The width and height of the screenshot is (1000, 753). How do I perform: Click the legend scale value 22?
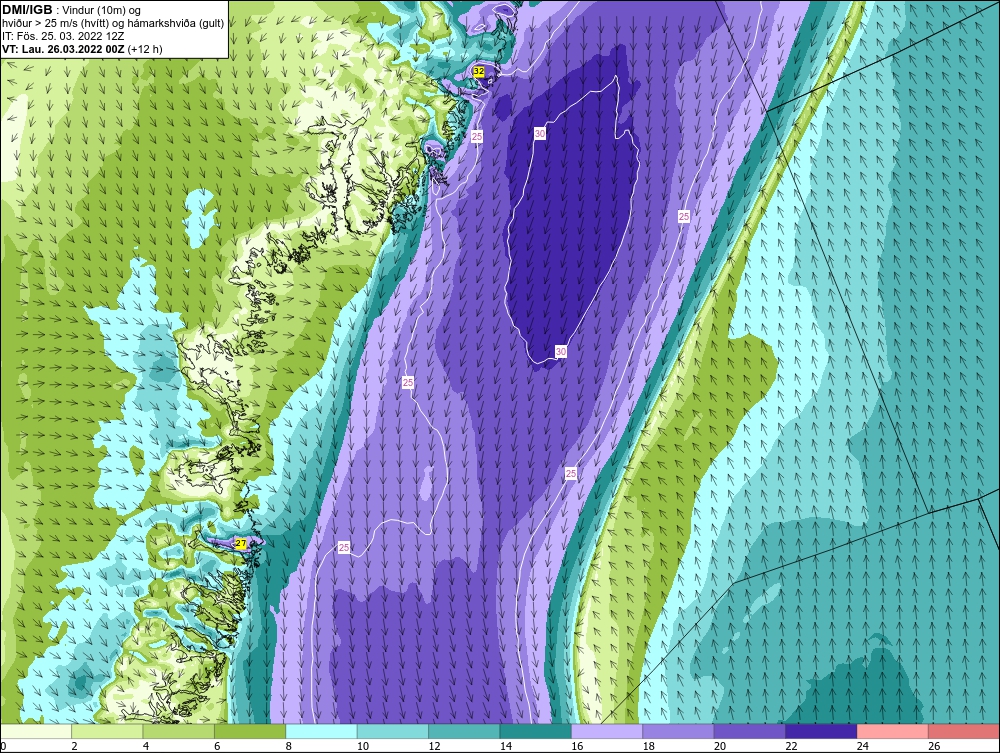pyautogui.click(x=791, y=746)
